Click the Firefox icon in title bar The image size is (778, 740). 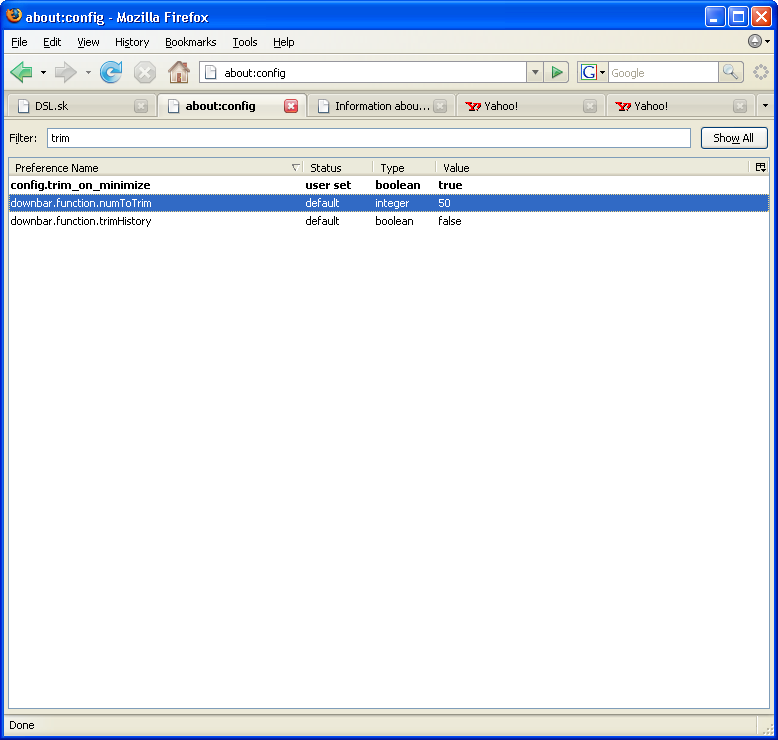(x=14, y=16)
